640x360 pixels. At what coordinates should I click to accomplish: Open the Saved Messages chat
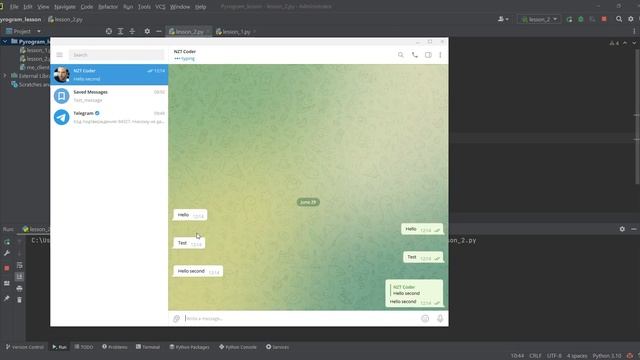tap(109, 96)
